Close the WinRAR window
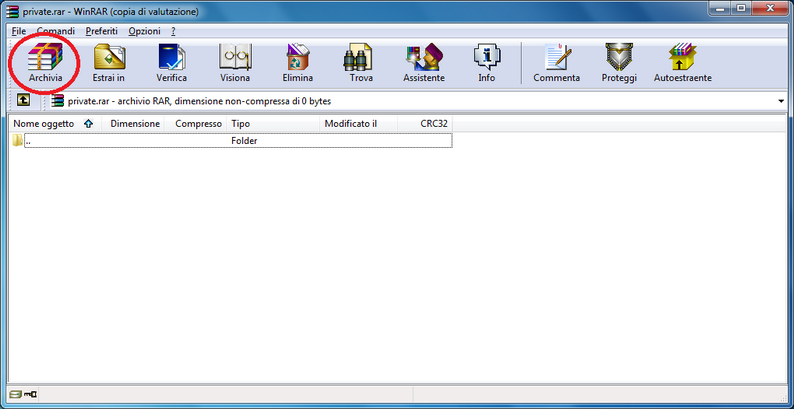 coord(770,9)
